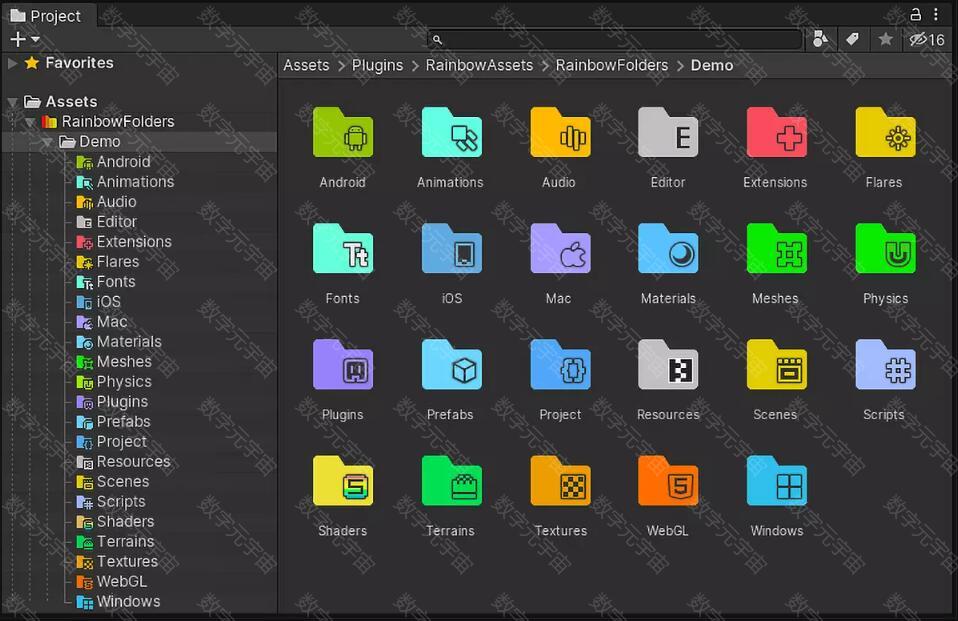Select the Shaders folder icon in grid

[x=342, y=483]
